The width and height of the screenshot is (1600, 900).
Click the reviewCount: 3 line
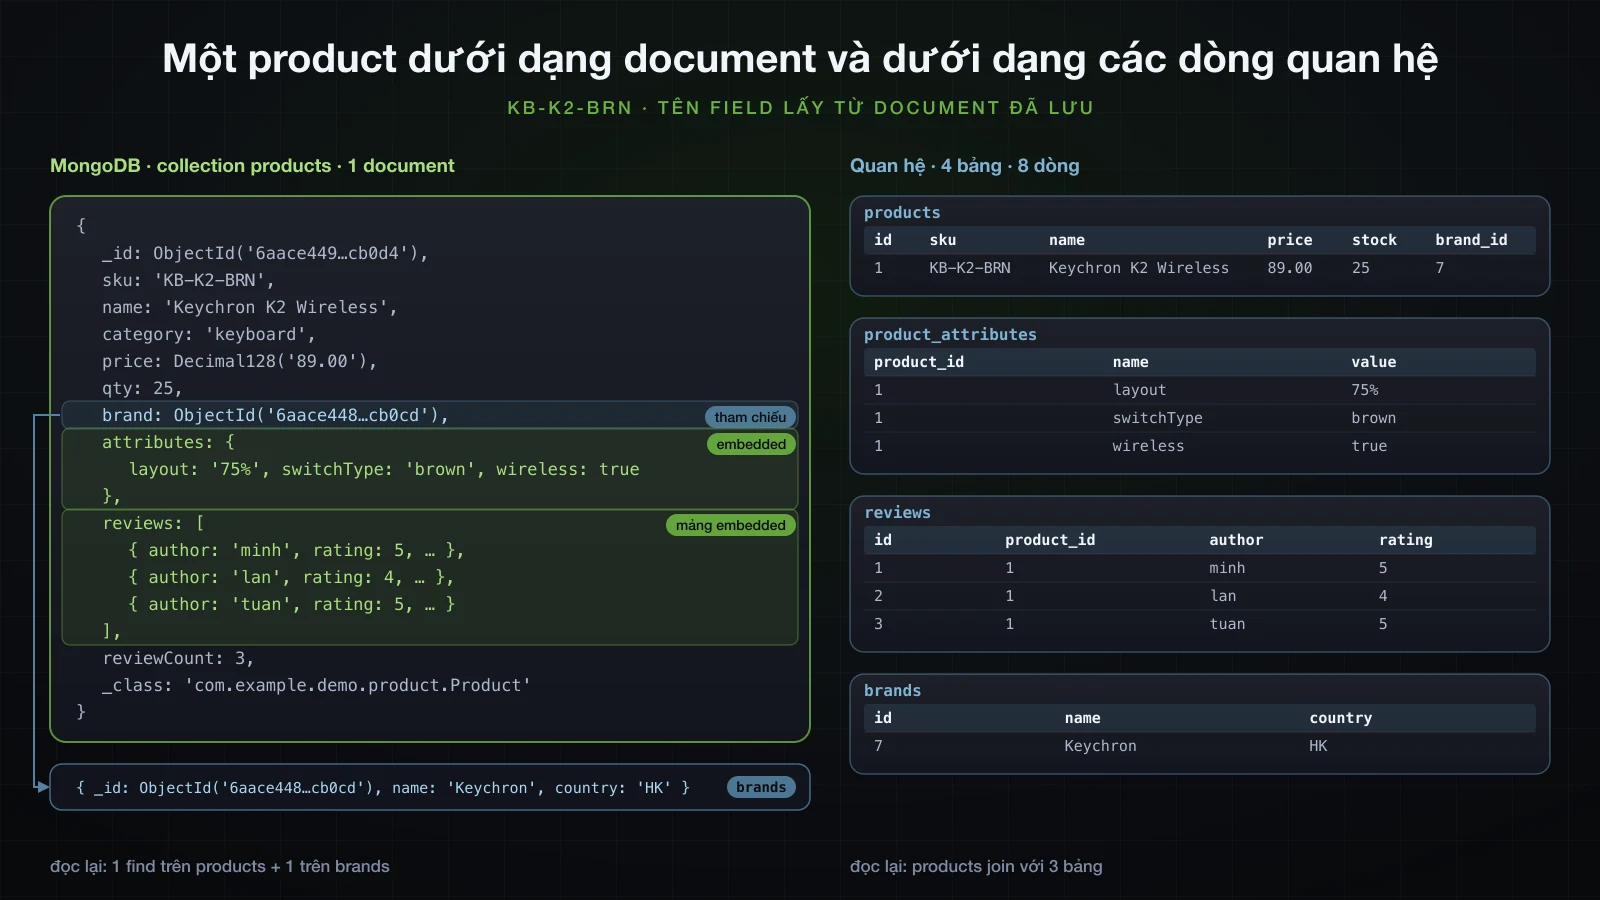pyautogui.click(x=178, y=658)
